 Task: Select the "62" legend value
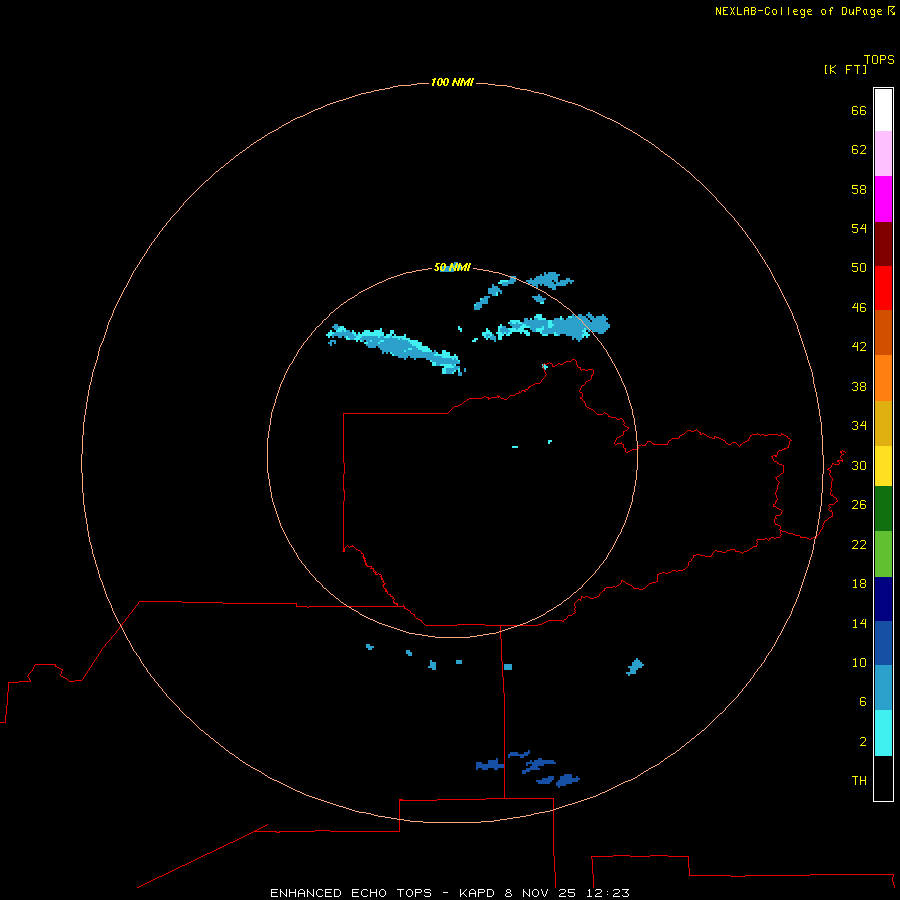click(x=859, y=149)
